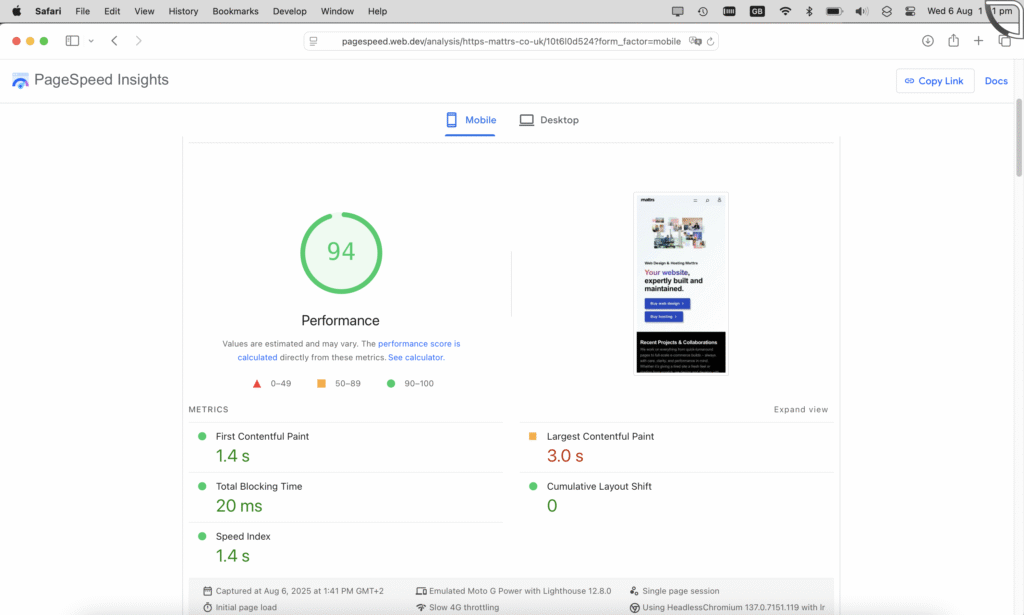Click the page reader icon in address bar
The height and width of the screenshot is (615, 1024).
[313, 41]
